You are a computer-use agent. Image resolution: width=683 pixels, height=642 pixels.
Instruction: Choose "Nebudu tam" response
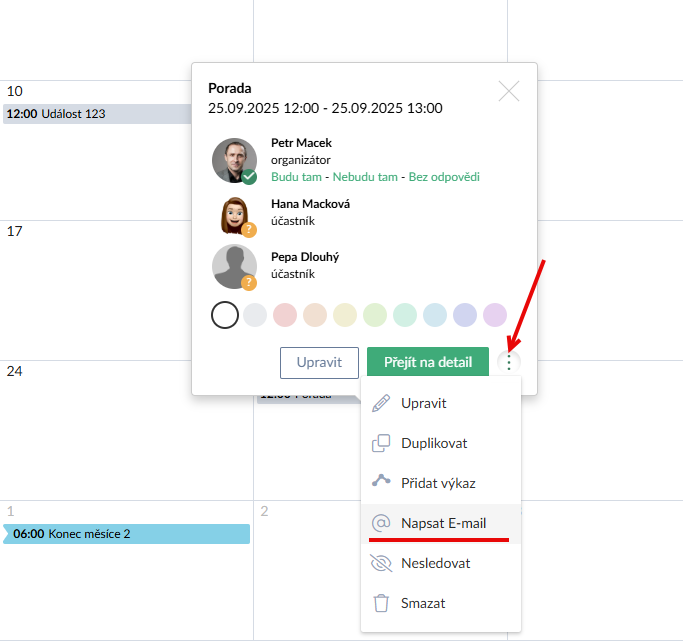tap(365, 177)
